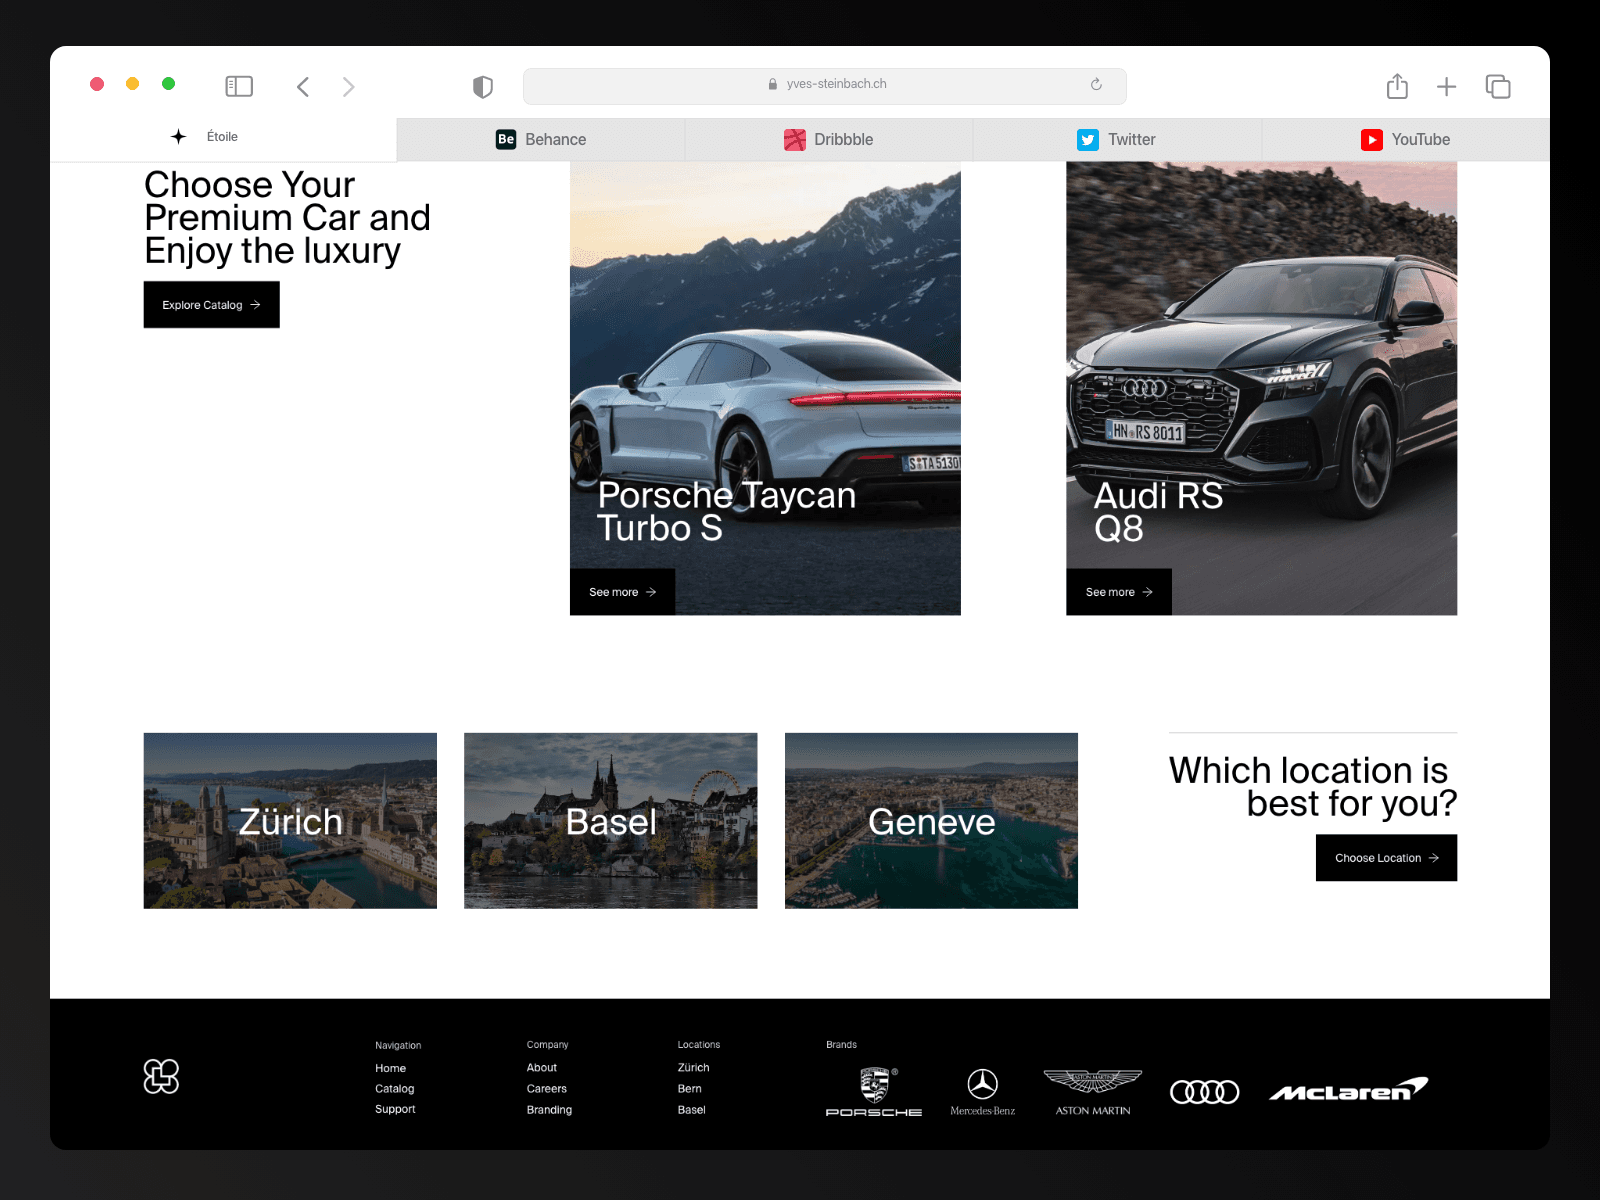
Task: Click the Choose Location button
Action: point(1386,858)
